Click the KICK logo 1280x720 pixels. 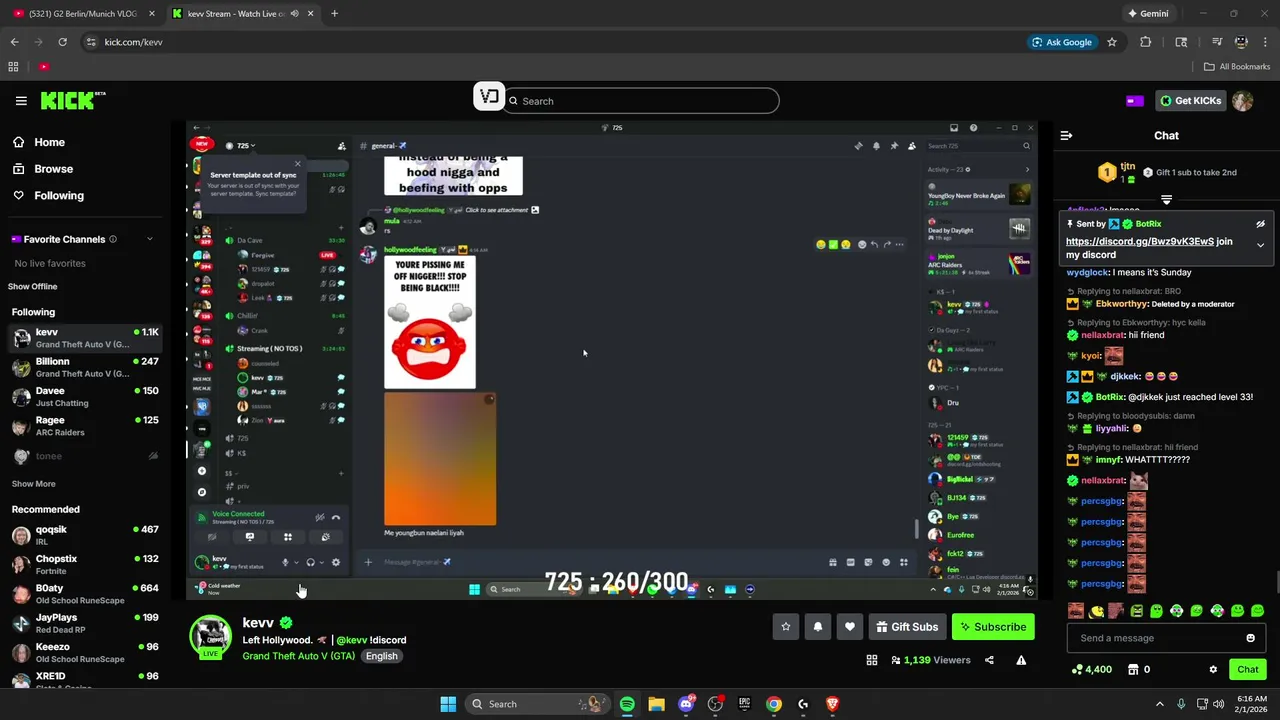73,100
